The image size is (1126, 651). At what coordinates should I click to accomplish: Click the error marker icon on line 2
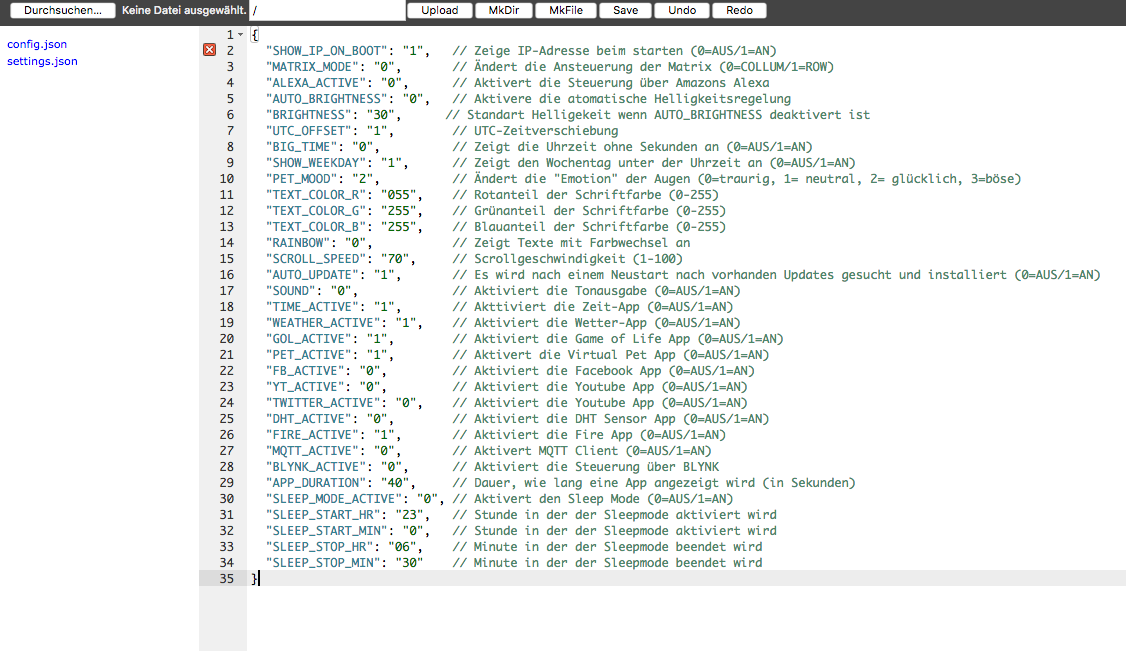click(209, 51)
